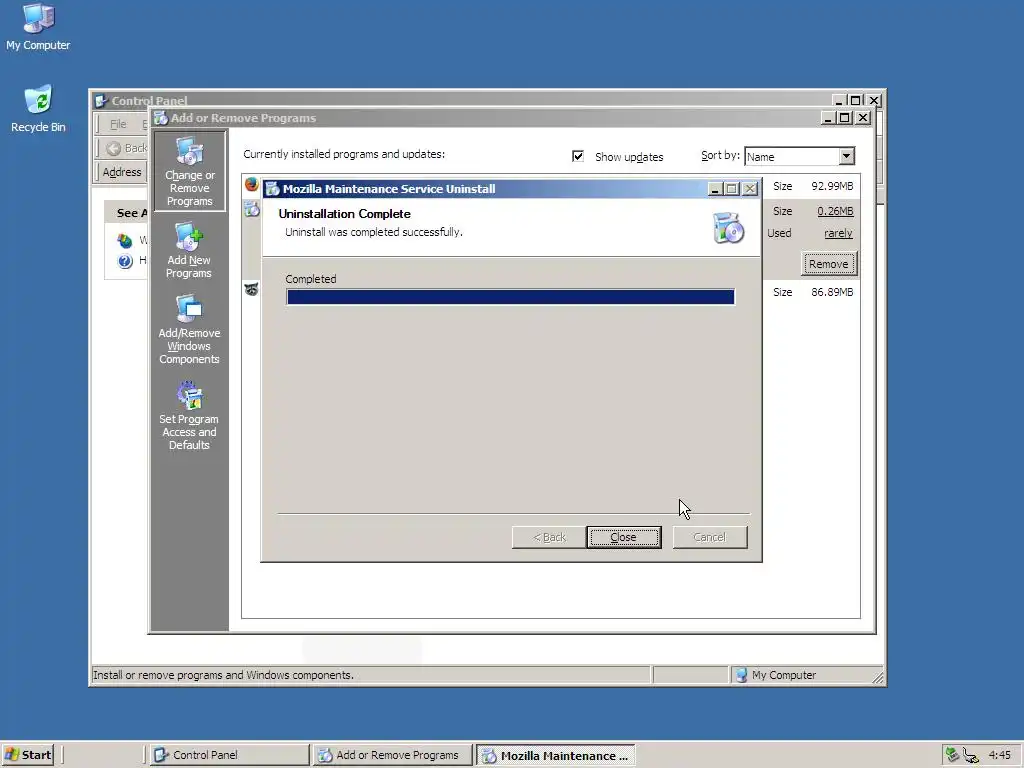Click the Start button
Screen dimensions: 1024x768
pyautogui.click(x=27, y=755)
